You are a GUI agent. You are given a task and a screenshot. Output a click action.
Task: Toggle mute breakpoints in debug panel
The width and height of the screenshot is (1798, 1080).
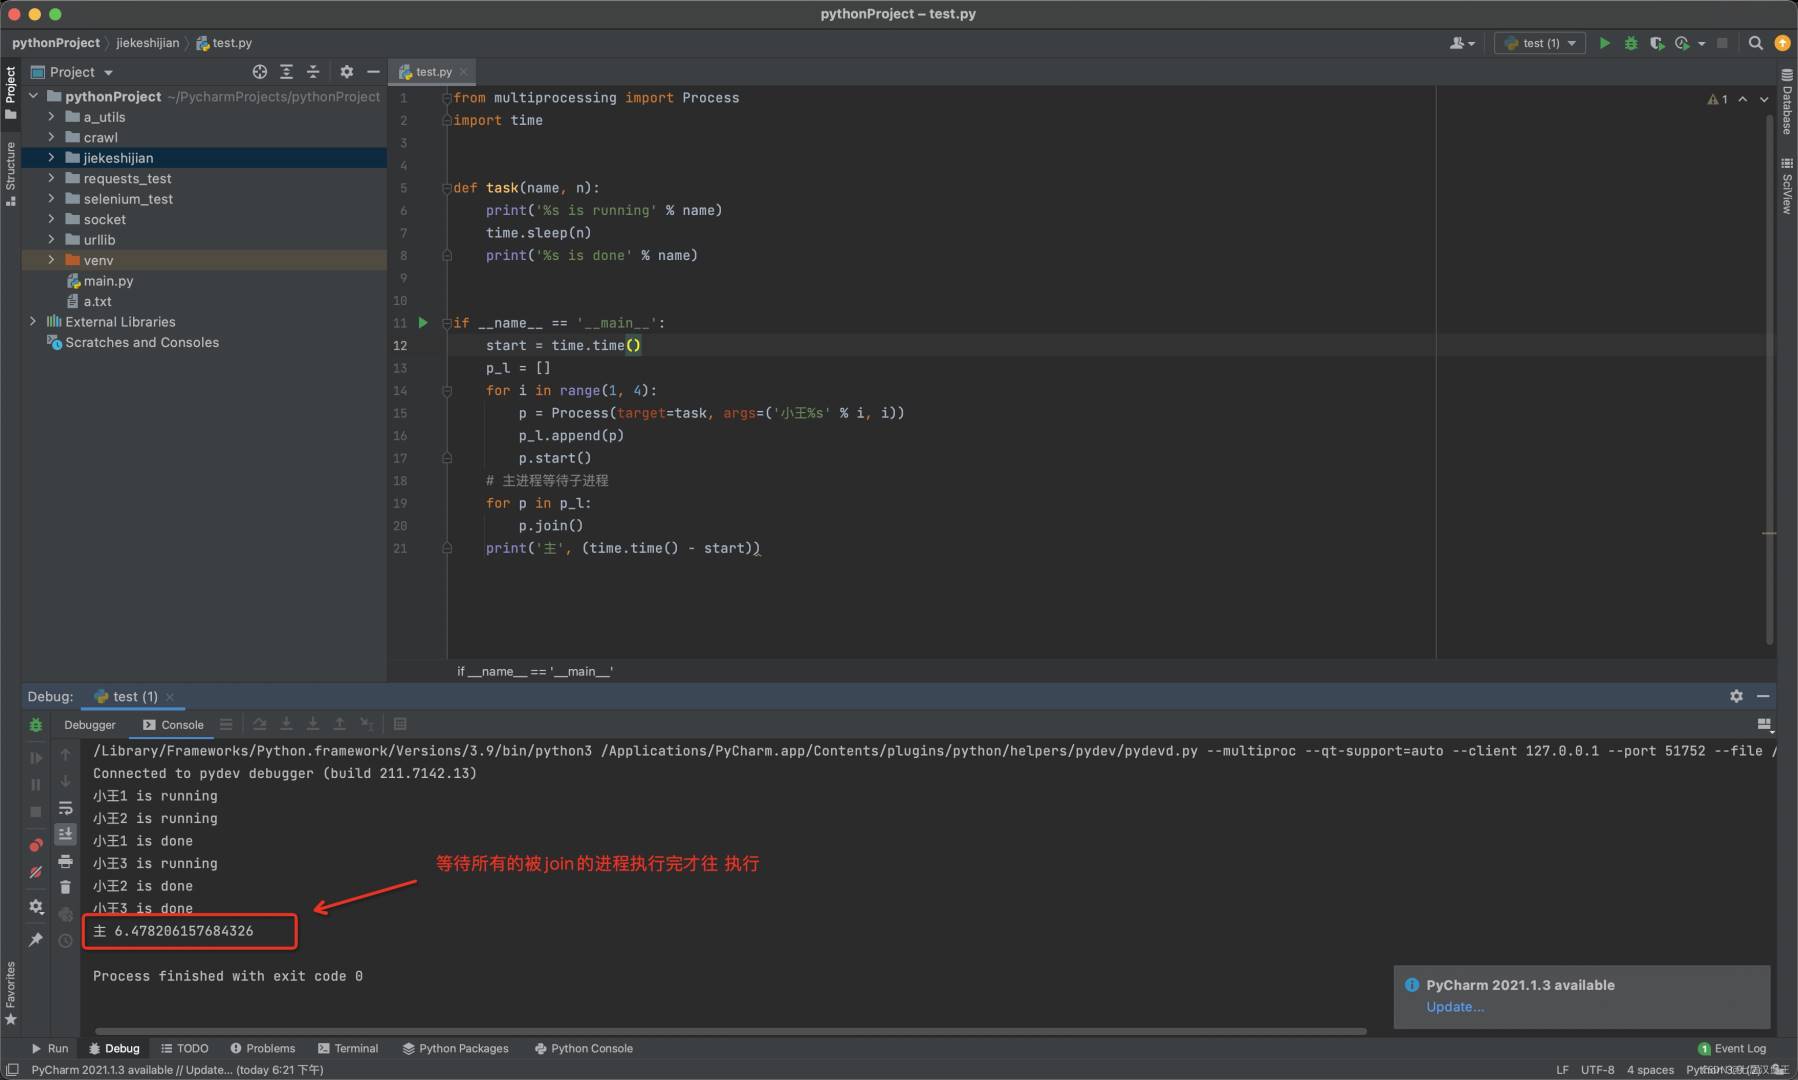36,872
